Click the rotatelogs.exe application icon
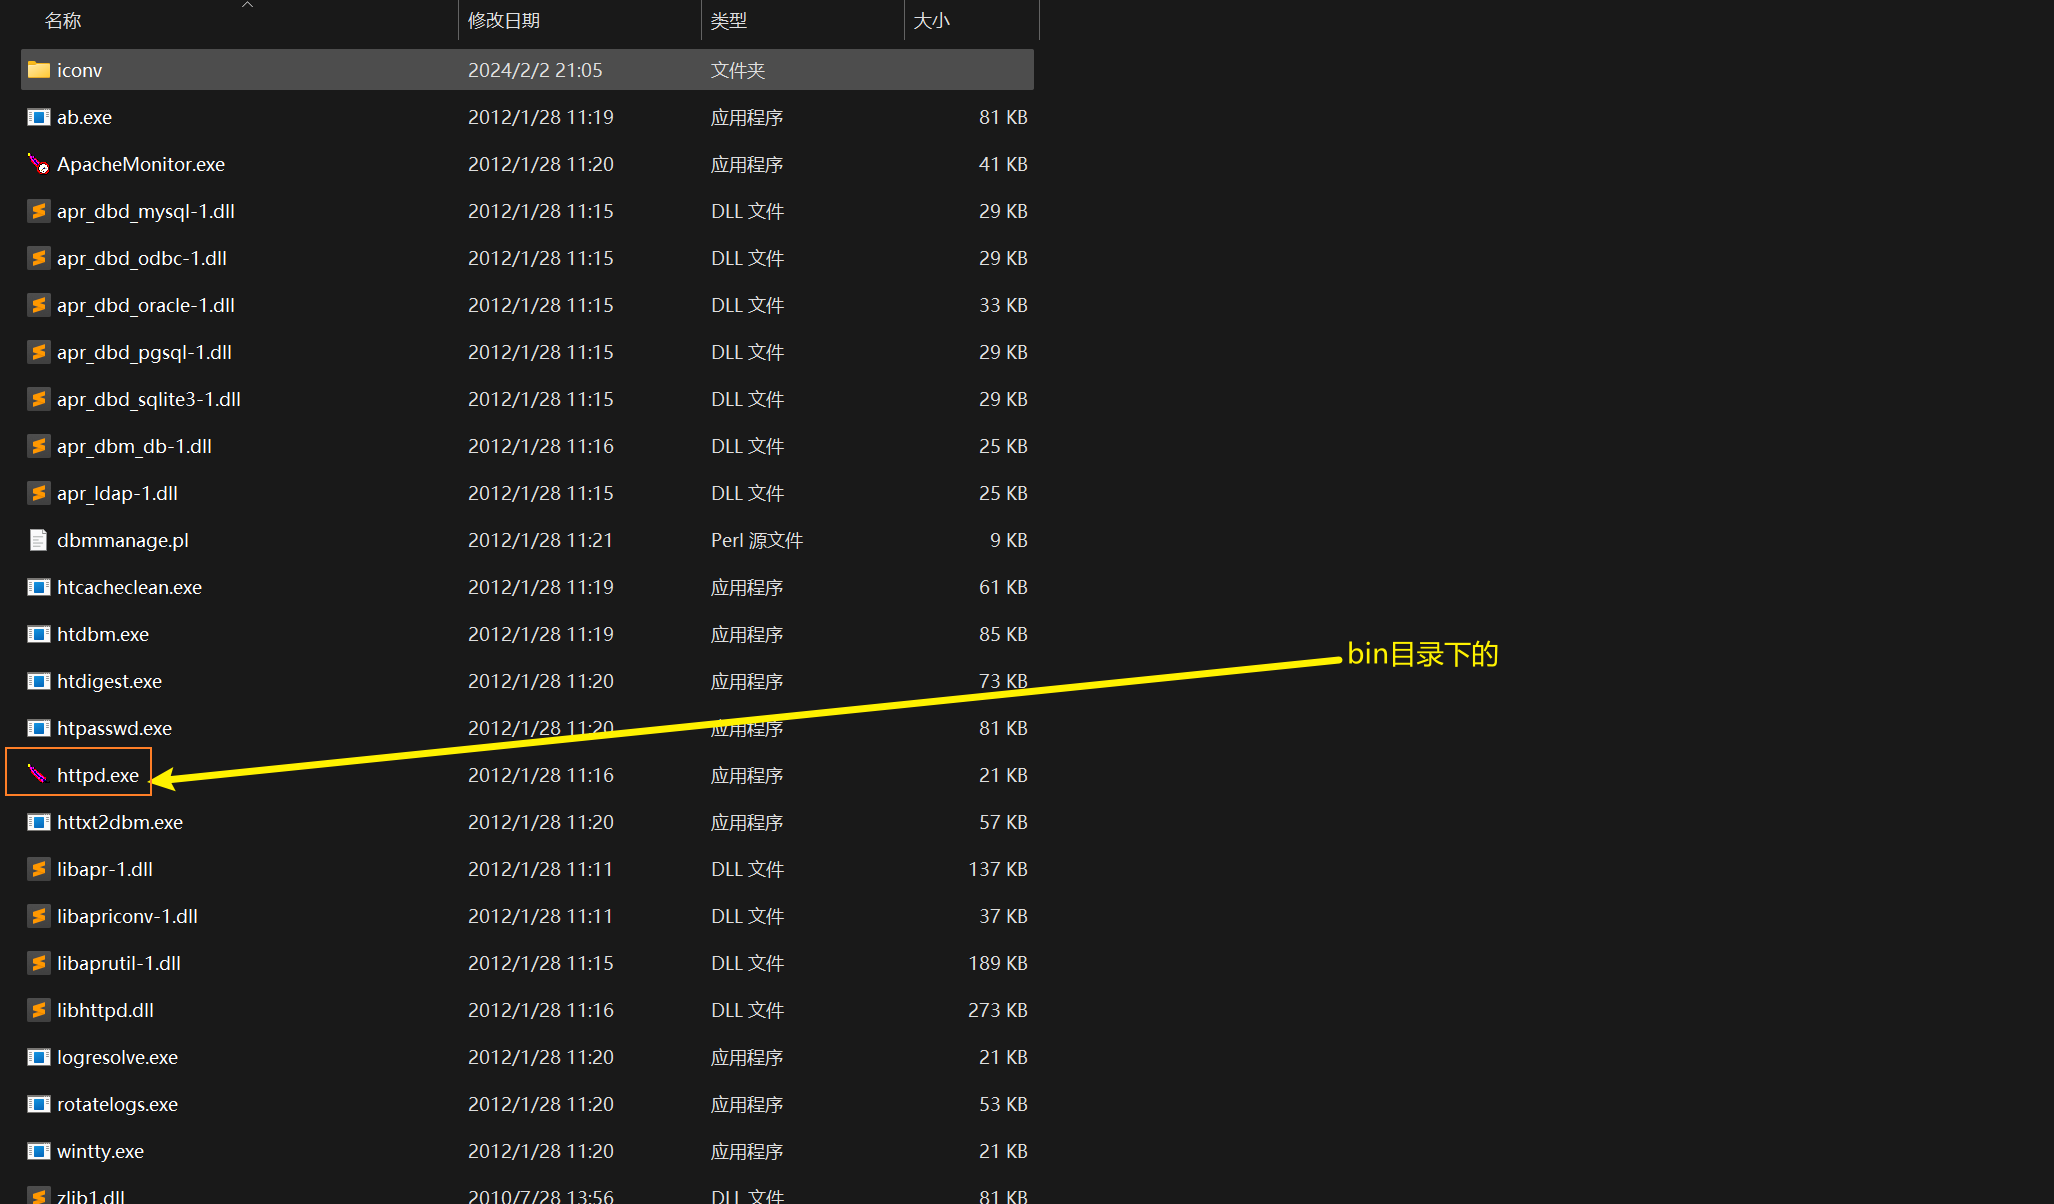 (x=38, y=1104)
